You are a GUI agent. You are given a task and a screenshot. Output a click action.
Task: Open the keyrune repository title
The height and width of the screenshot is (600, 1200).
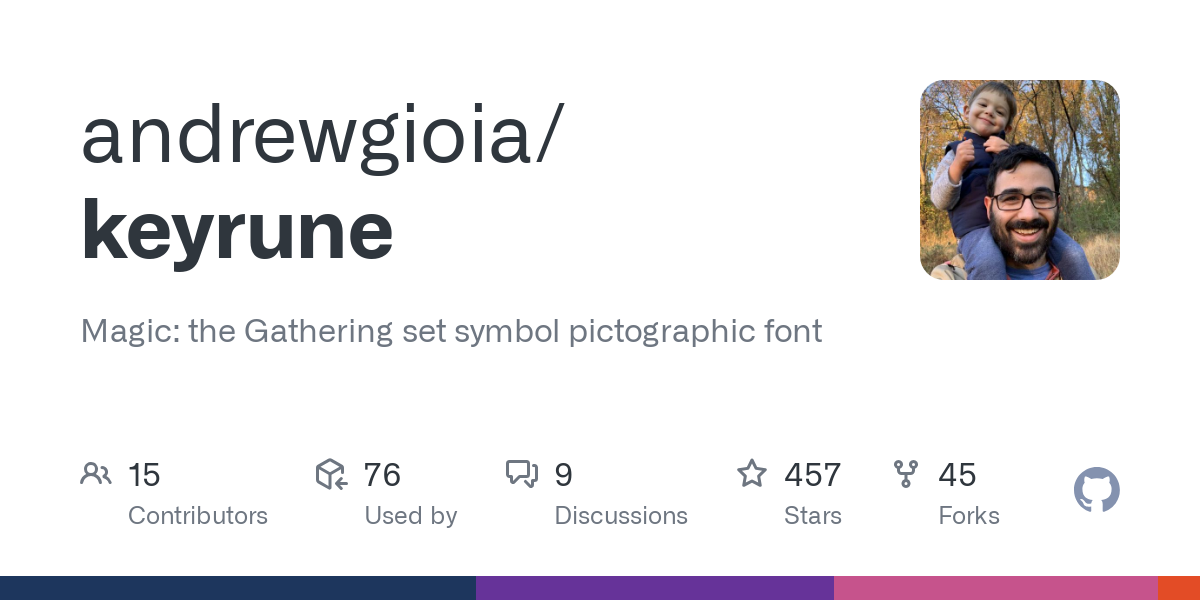[x=237, y=230]
